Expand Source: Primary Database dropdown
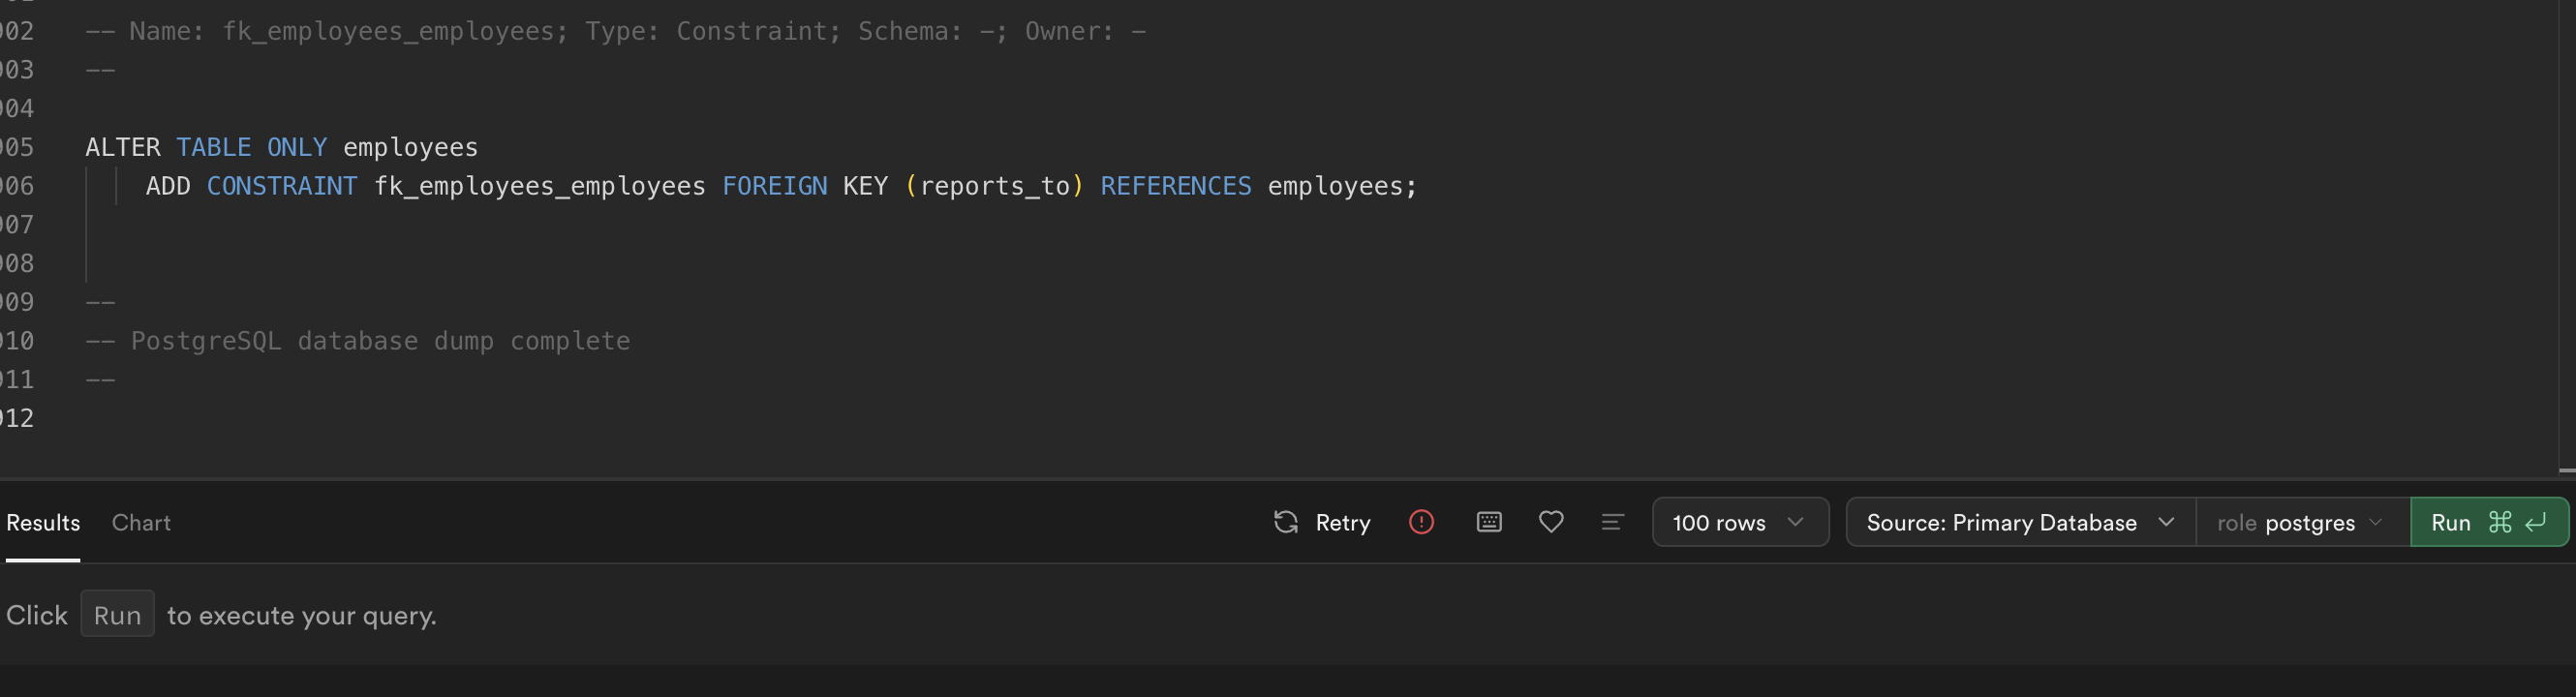 [2019, 523]
